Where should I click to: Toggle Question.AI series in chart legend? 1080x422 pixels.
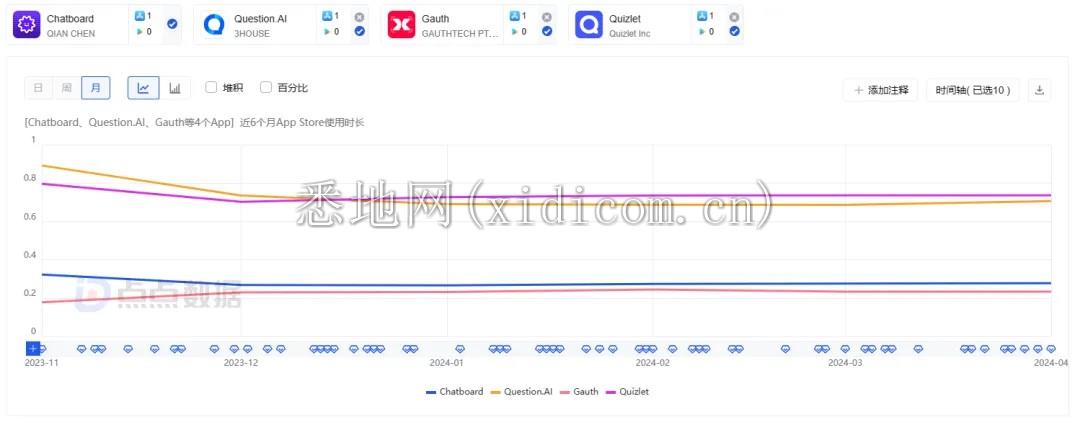point(521,392)
